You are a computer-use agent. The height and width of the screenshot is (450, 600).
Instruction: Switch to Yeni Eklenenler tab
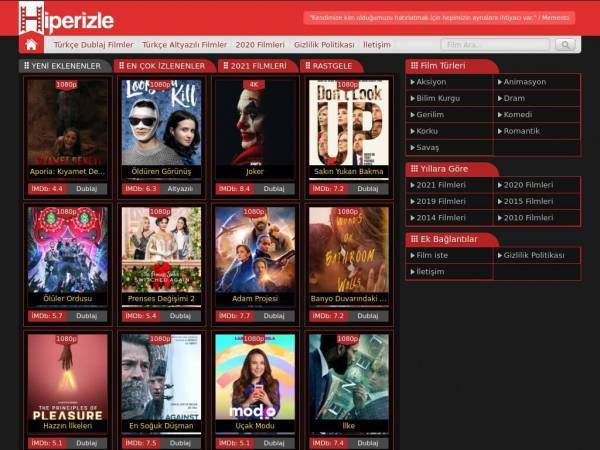click(63, 66)
